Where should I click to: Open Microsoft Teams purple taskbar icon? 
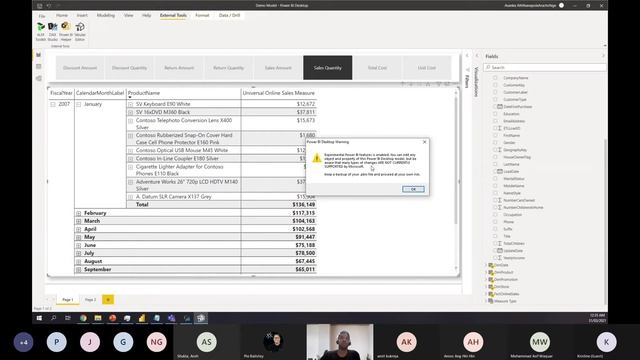tap(171, 318)
